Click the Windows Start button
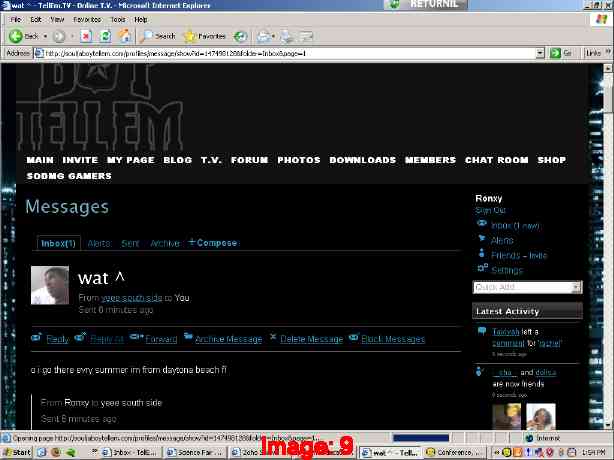614x460 pixels. 16,453
